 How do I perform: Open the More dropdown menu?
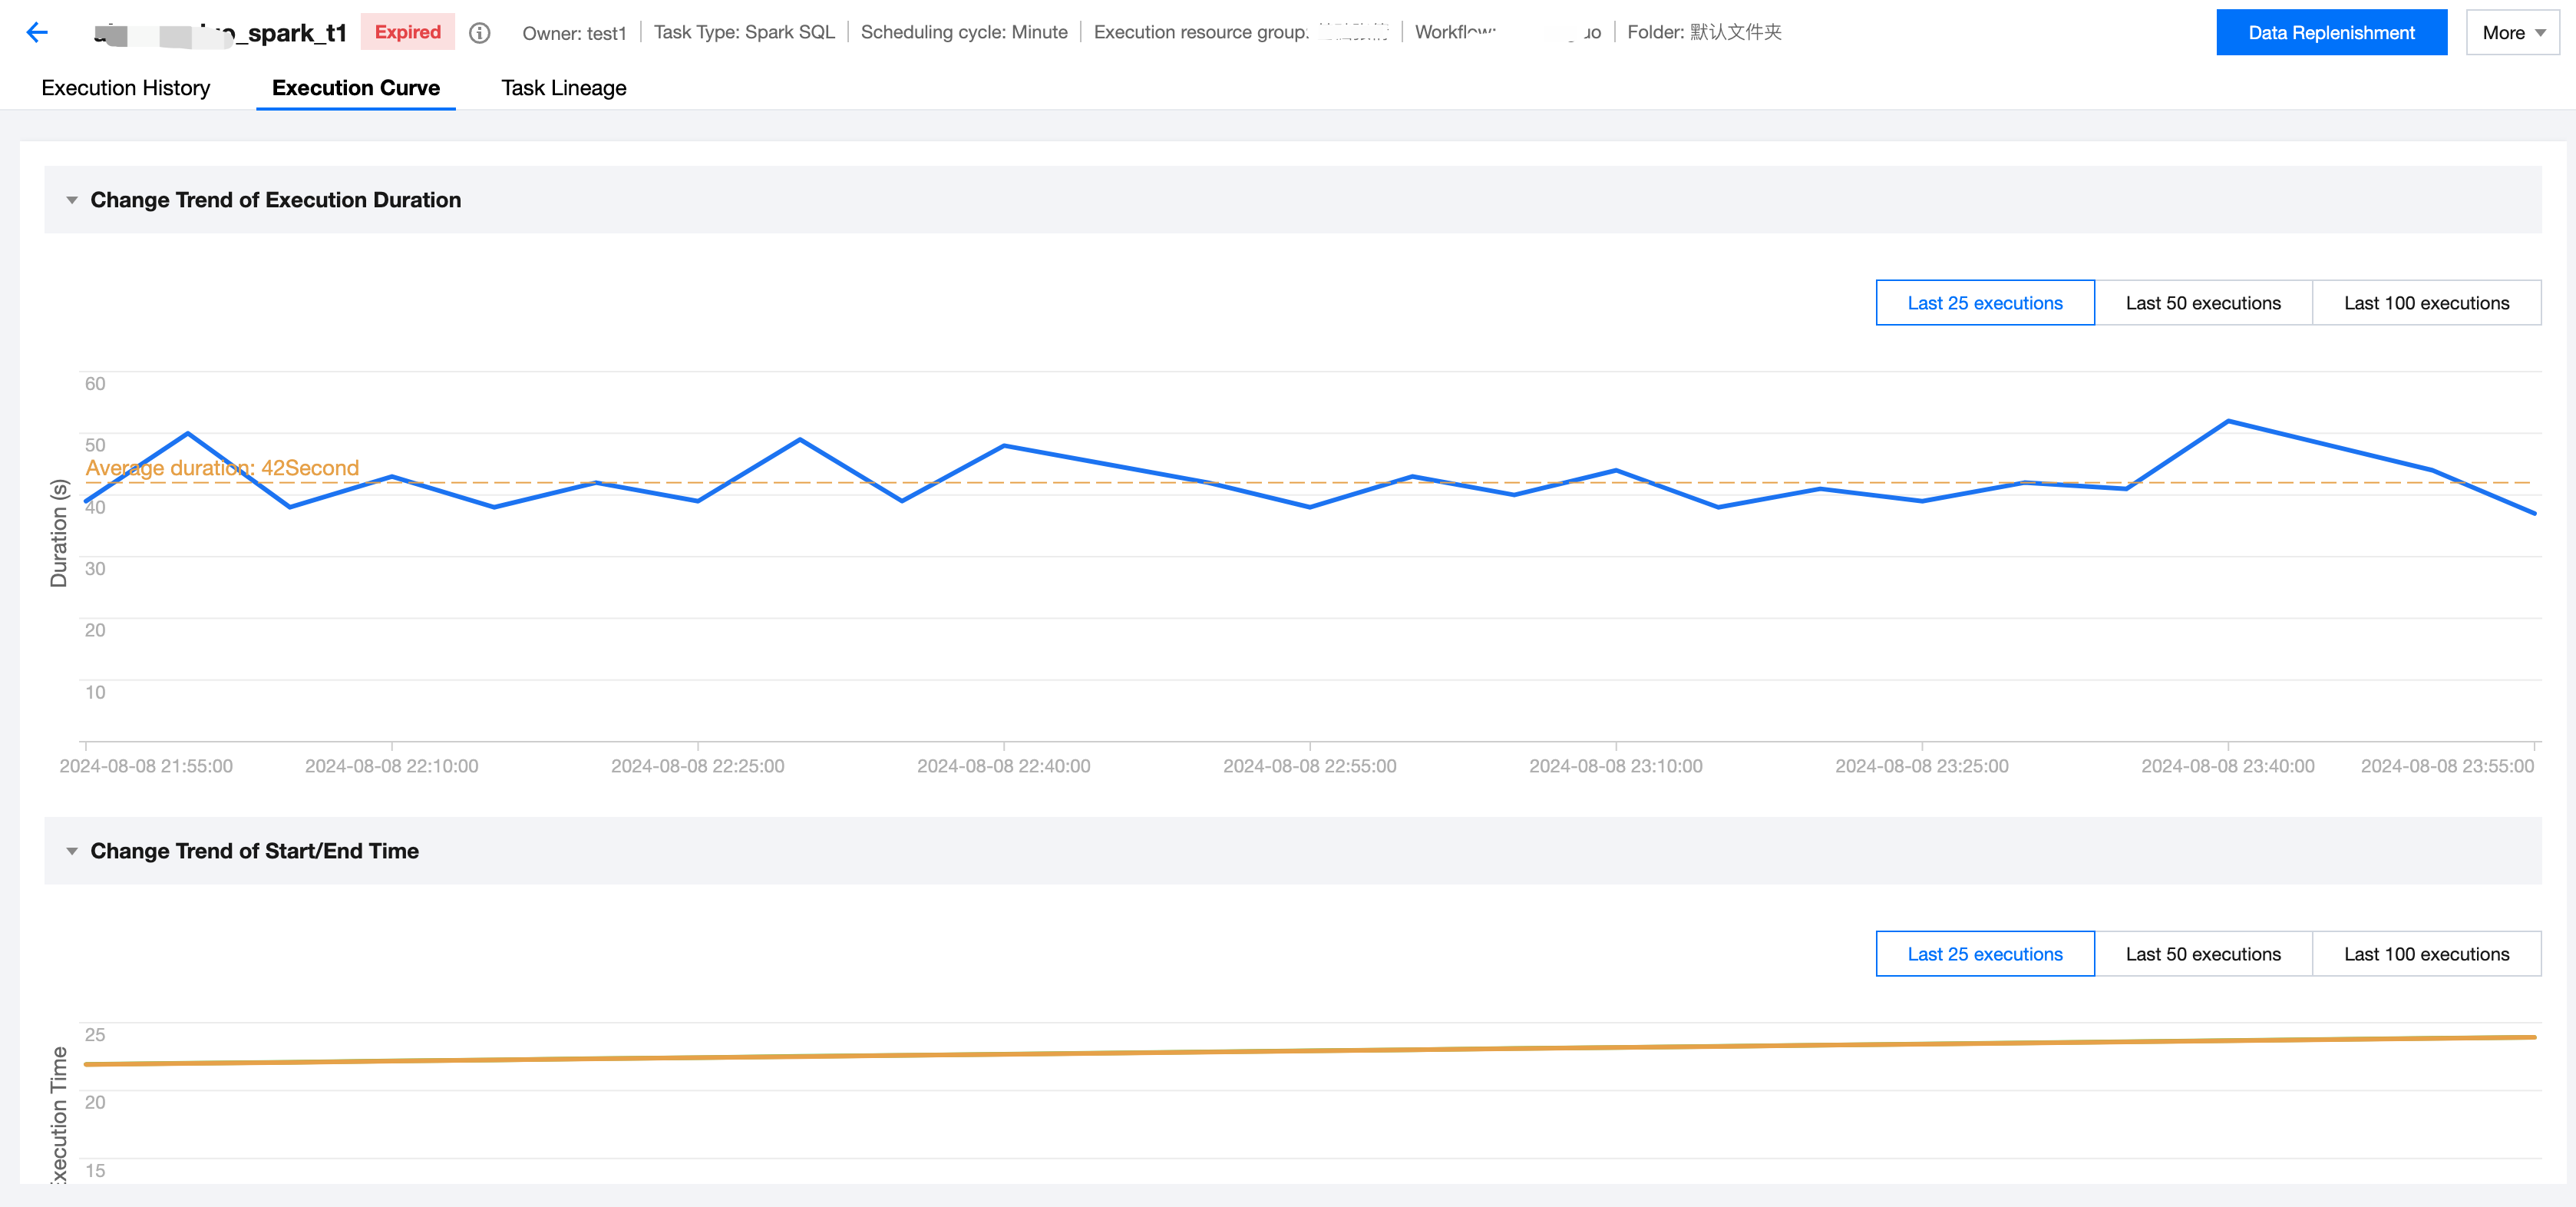pos(2512,33)
